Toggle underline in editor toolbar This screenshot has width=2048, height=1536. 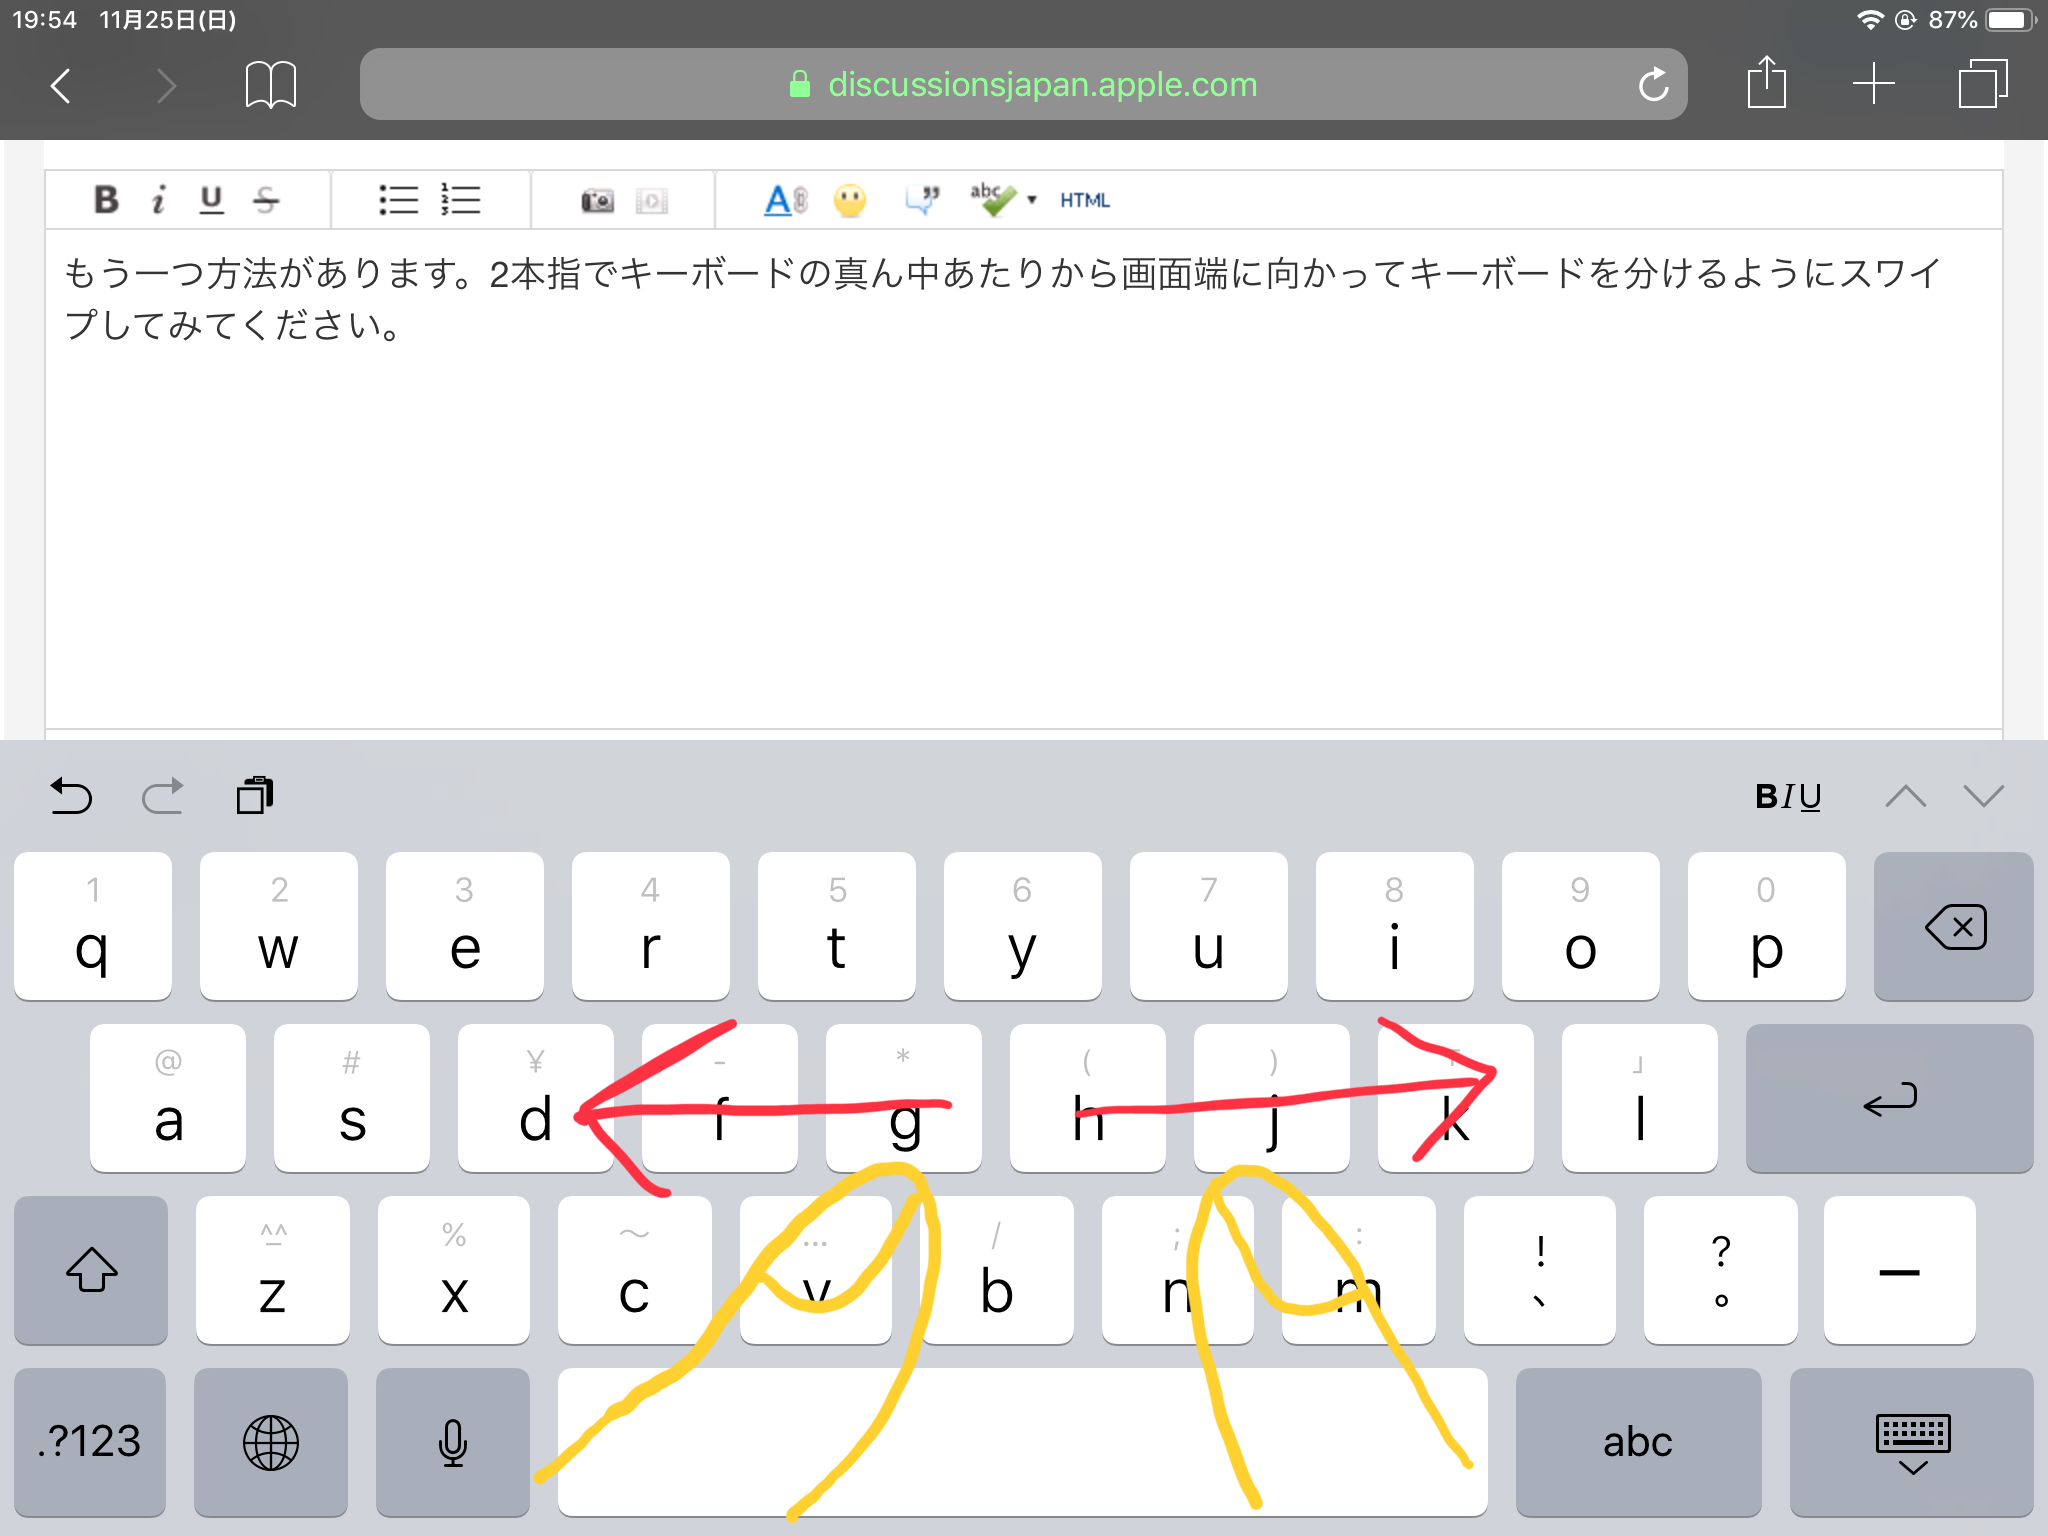pos(211,200)
